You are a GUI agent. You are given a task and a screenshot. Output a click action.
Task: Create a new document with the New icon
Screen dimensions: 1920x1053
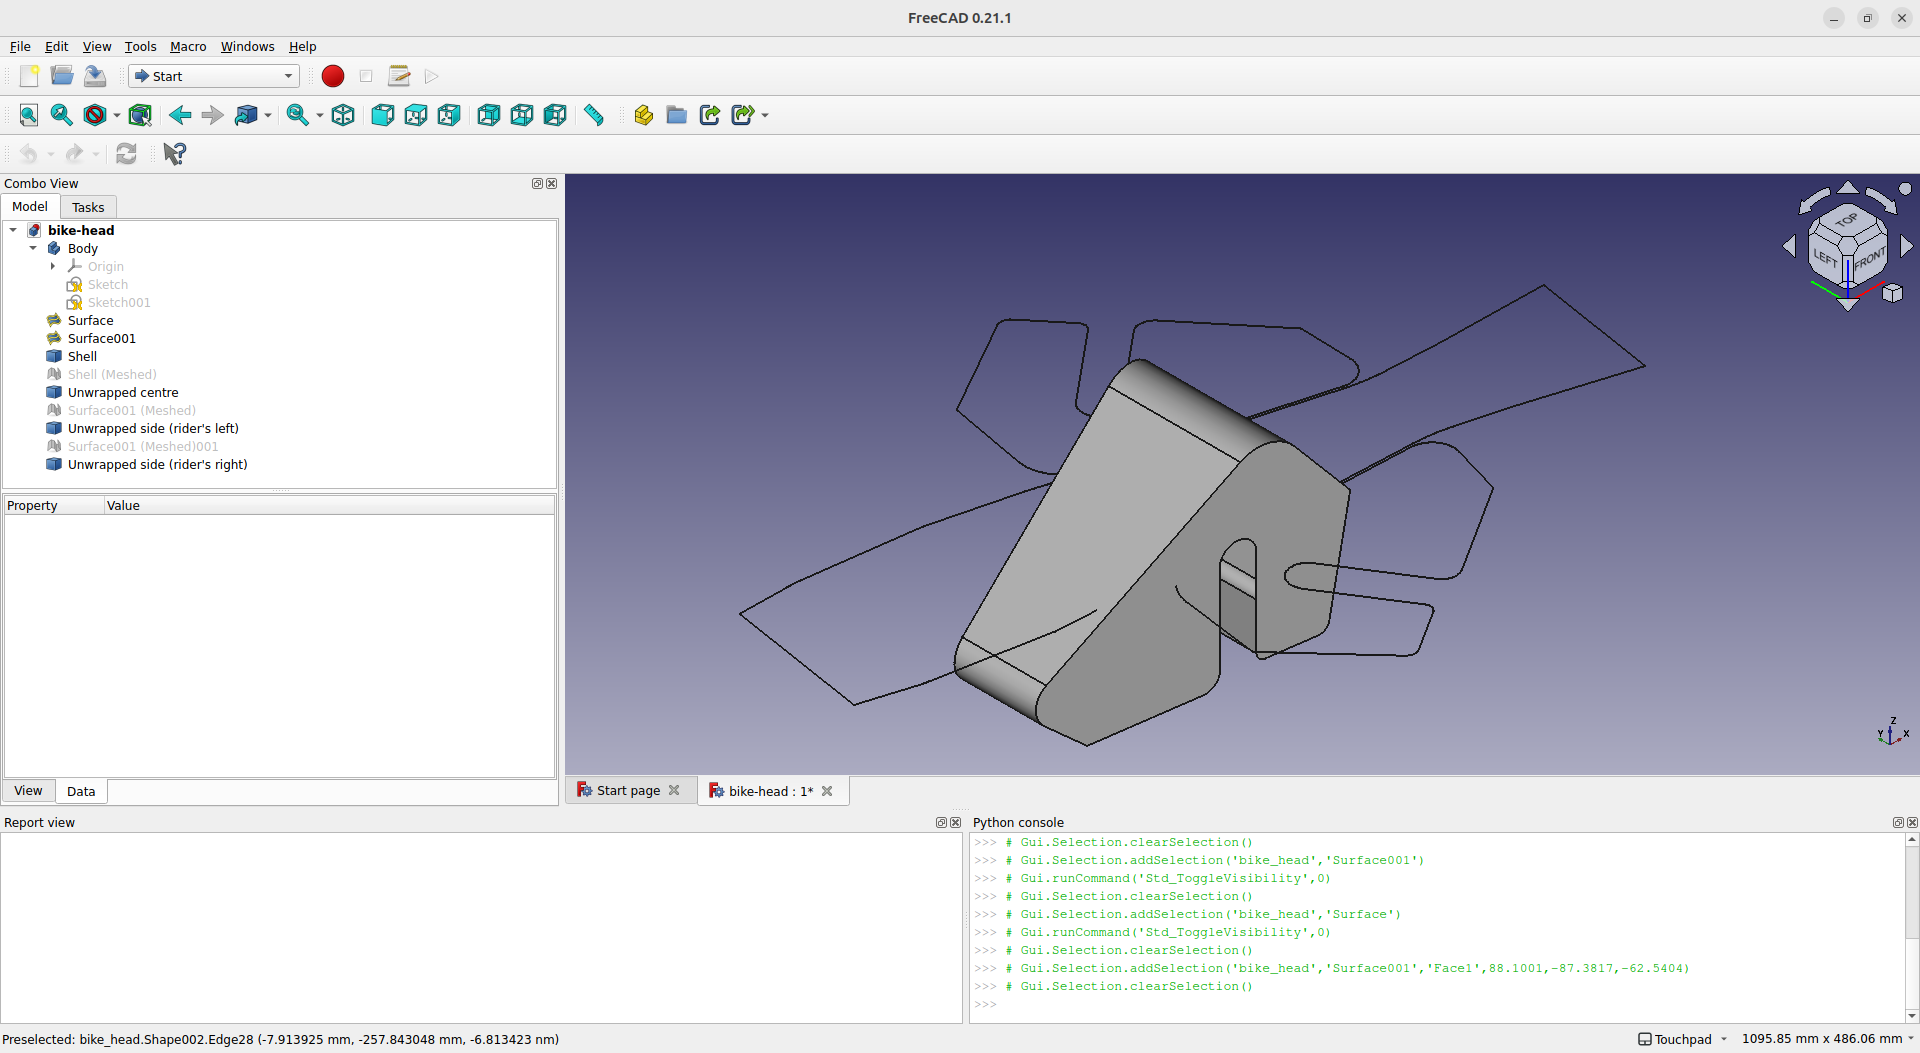[x=29, y=76]
